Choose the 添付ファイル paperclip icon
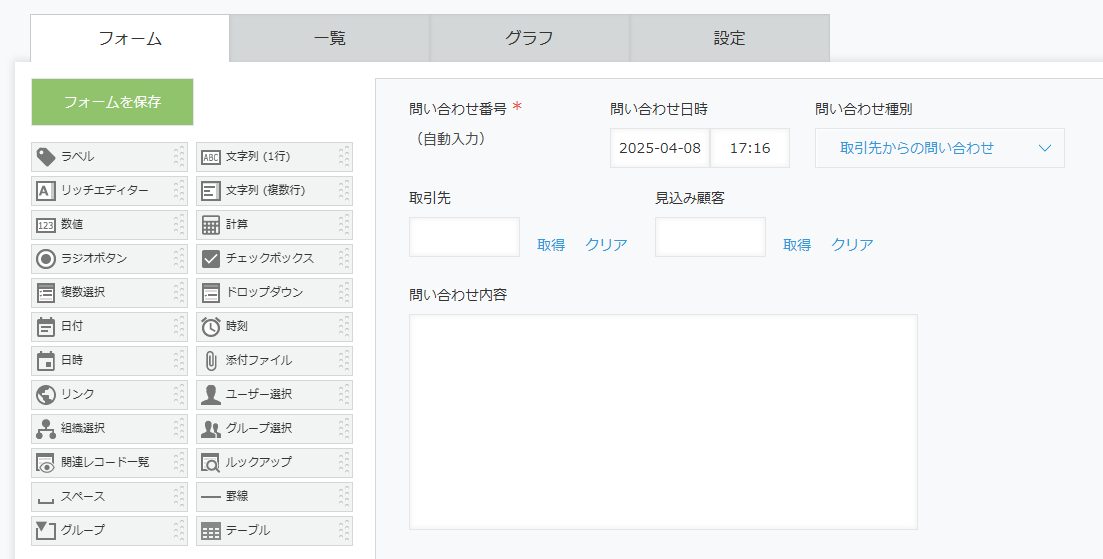 pyautogui.click(x=210, y=361)
